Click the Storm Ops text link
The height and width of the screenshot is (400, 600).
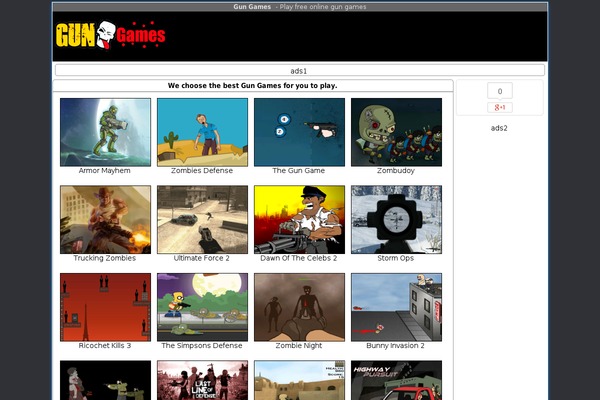coord(396,258)
